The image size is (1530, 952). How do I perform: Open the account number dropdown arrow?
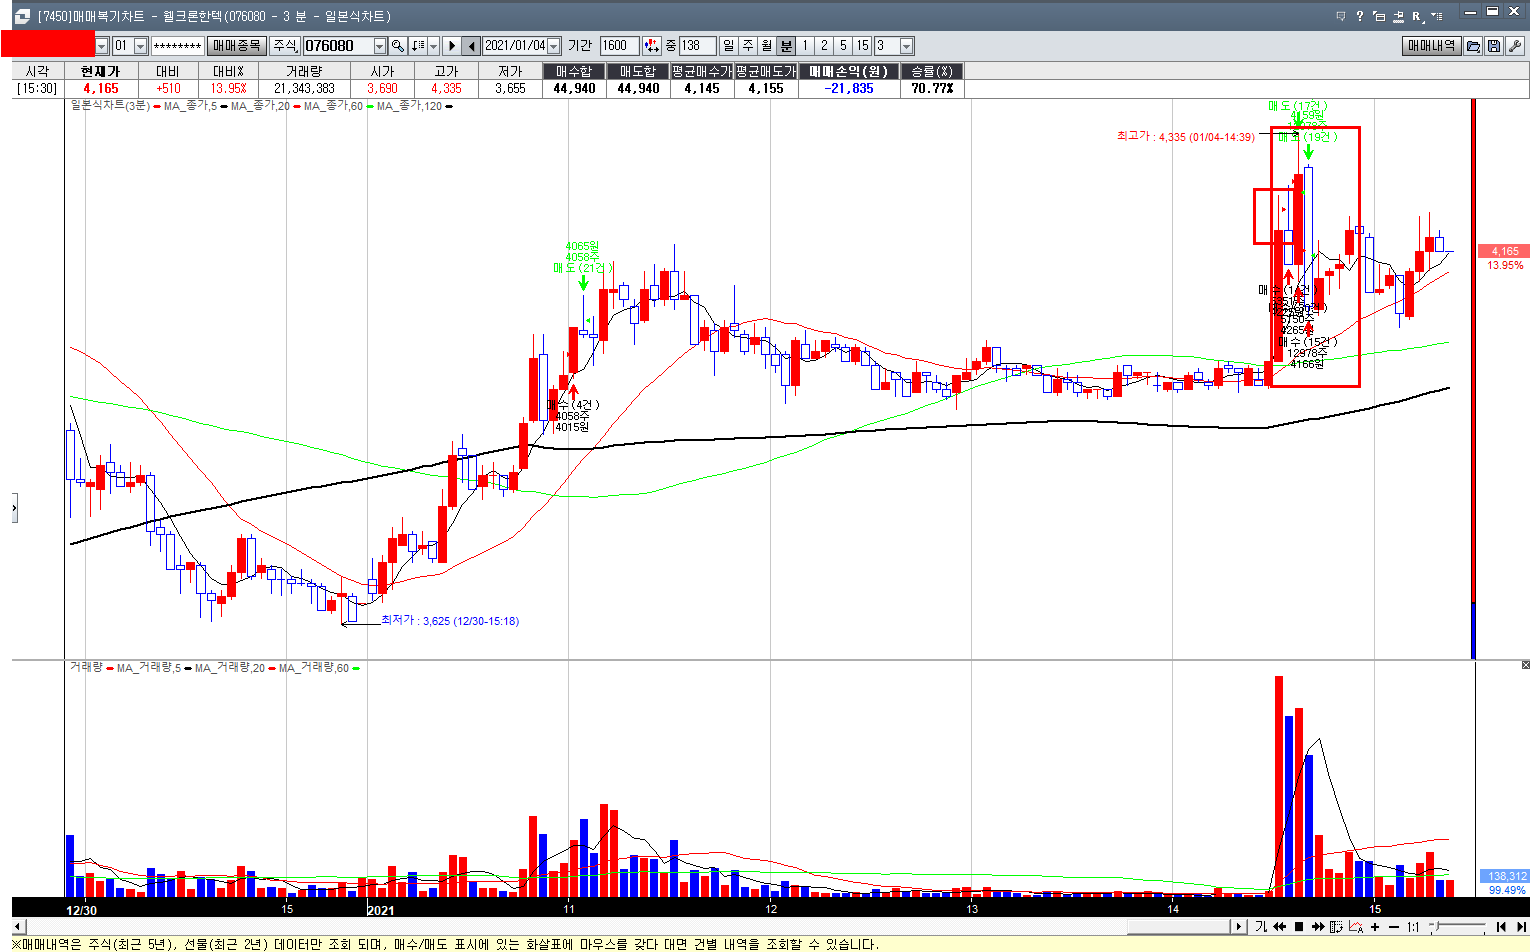click(101, 46)
